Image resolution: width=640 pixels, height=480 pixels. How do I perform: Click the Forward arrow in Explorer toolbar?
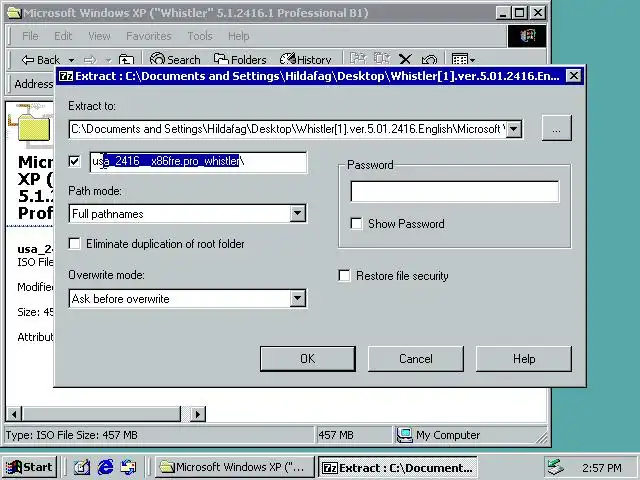[x=90, y=60]
